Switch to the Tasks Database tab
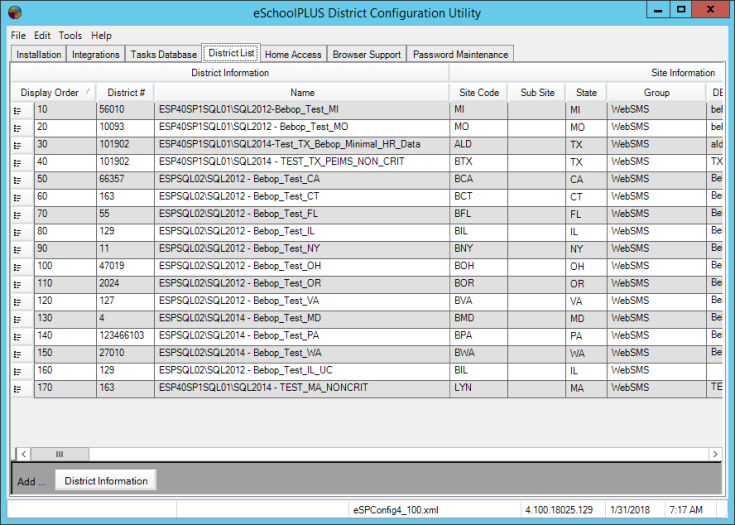This screenshot has width=735, height=525. point(163,54)
